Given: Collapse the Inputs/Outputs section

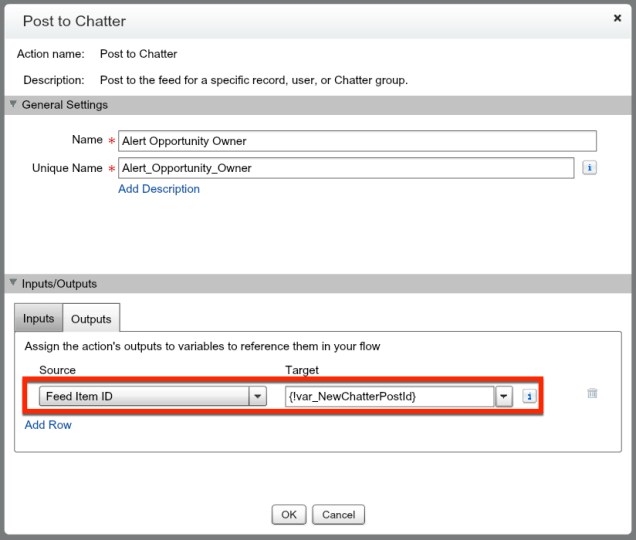Looking at the screenshot, I should tap(13, 282).
